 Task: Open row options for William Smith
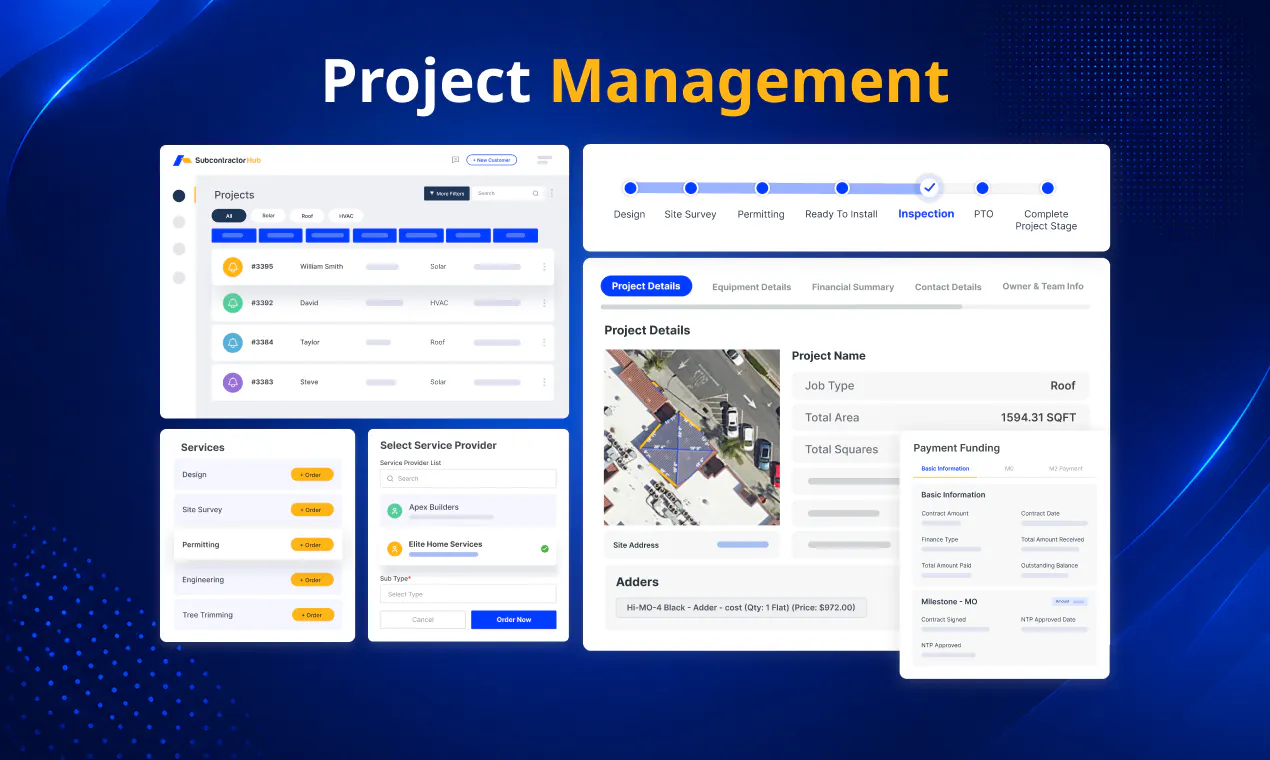544,267
